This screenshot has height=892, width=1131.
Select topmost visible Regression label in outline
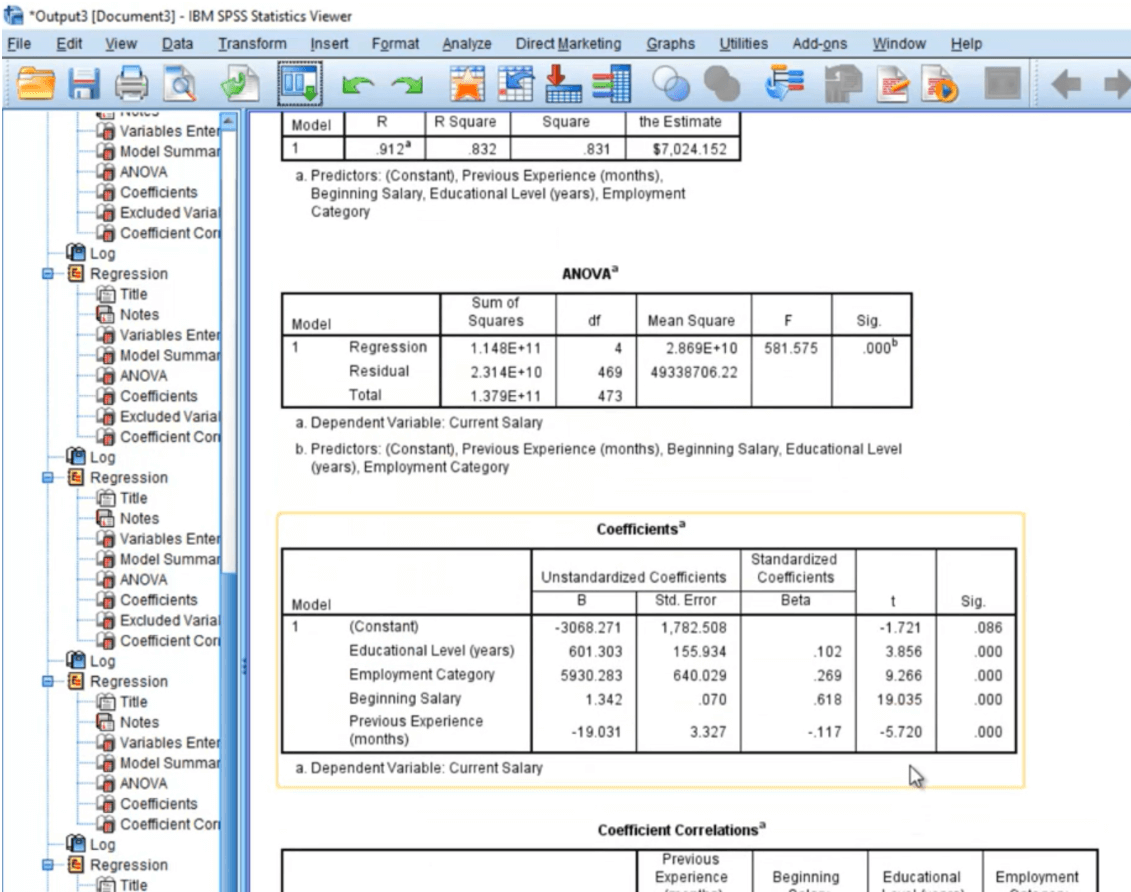click(x=128, y=274)
